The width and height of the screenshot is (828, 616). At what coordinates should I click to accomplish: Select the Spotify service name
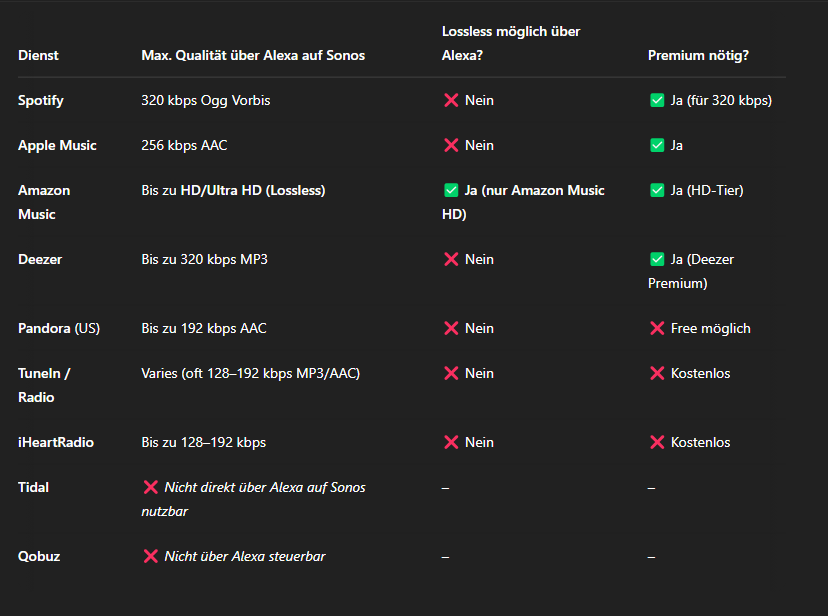click(x=41, y=100)
